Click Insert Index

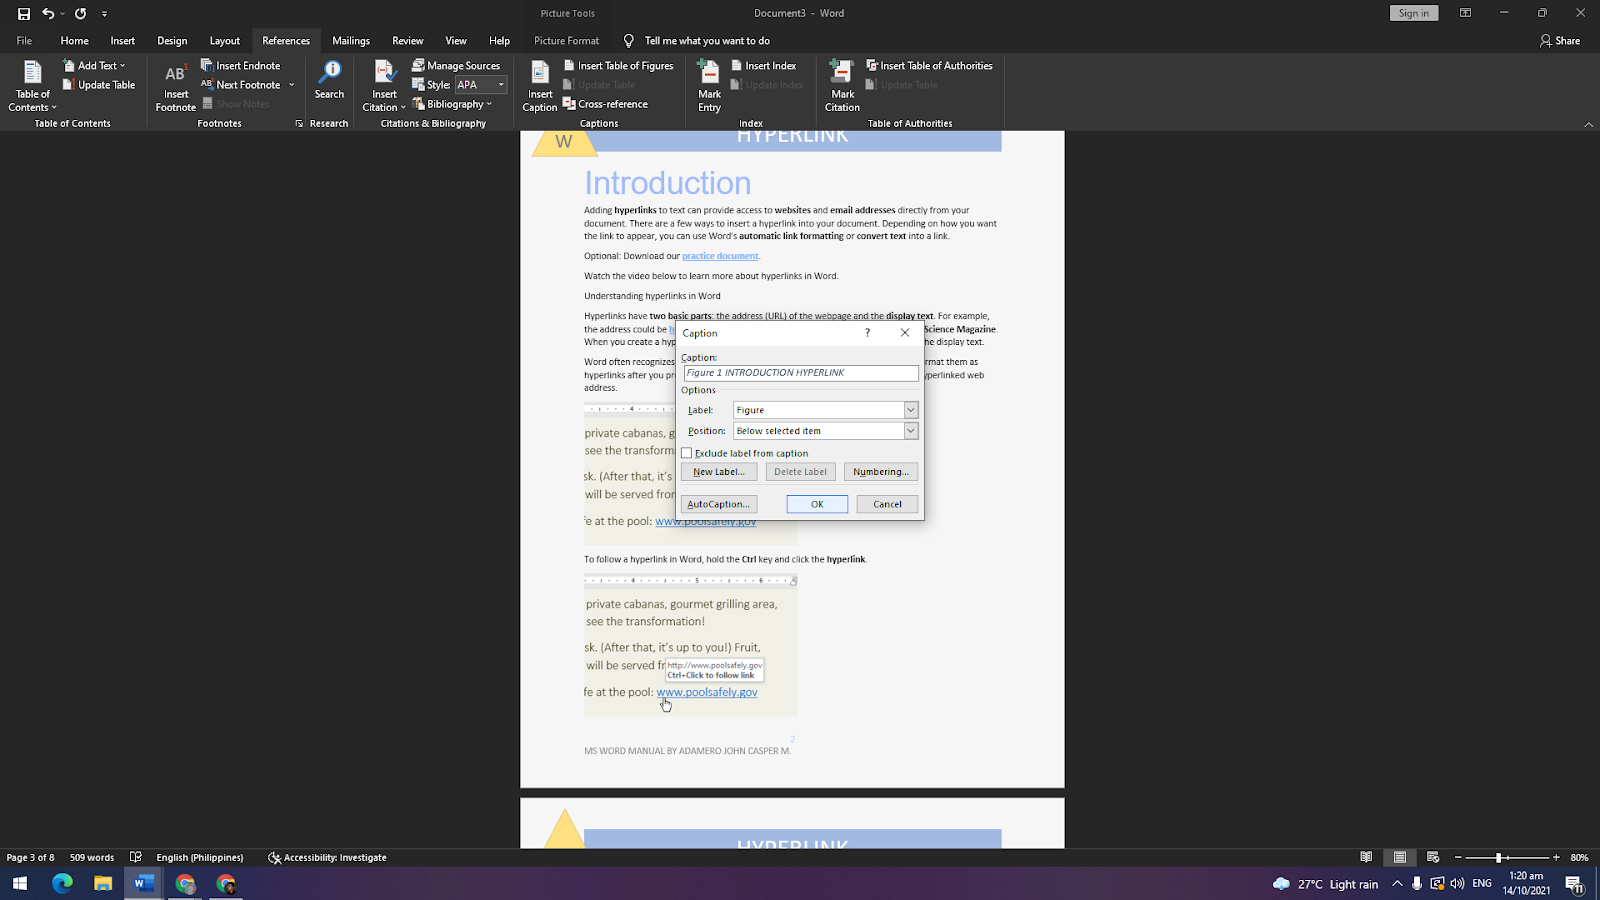764,66
